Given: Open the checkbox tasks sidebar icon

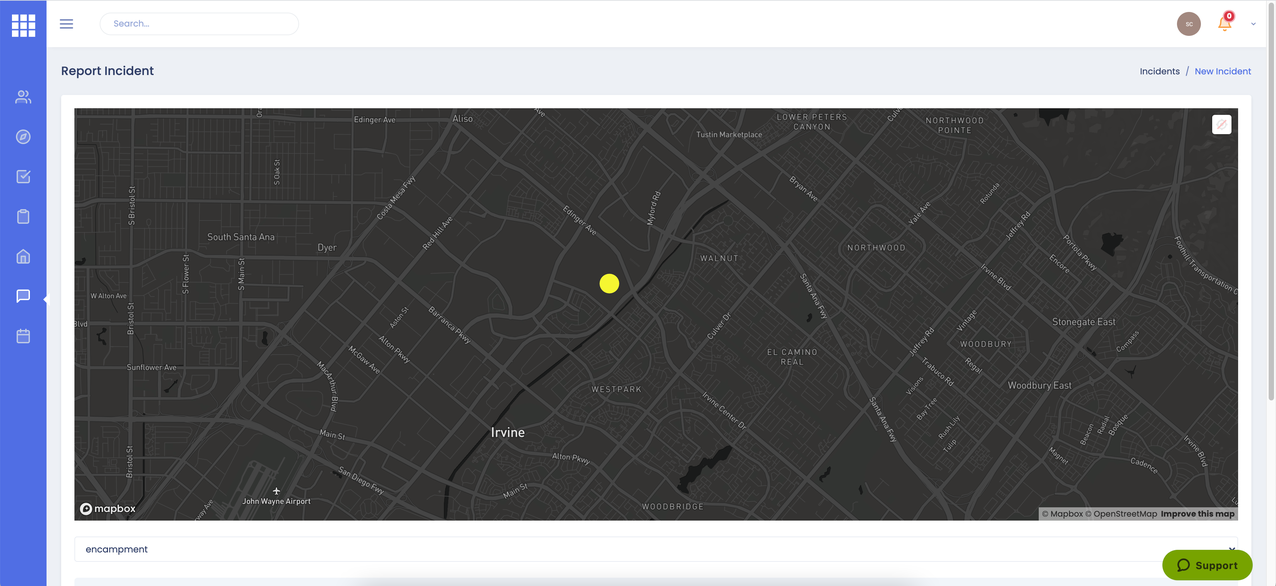Looking at the screenshot, I should click(23, 177).
